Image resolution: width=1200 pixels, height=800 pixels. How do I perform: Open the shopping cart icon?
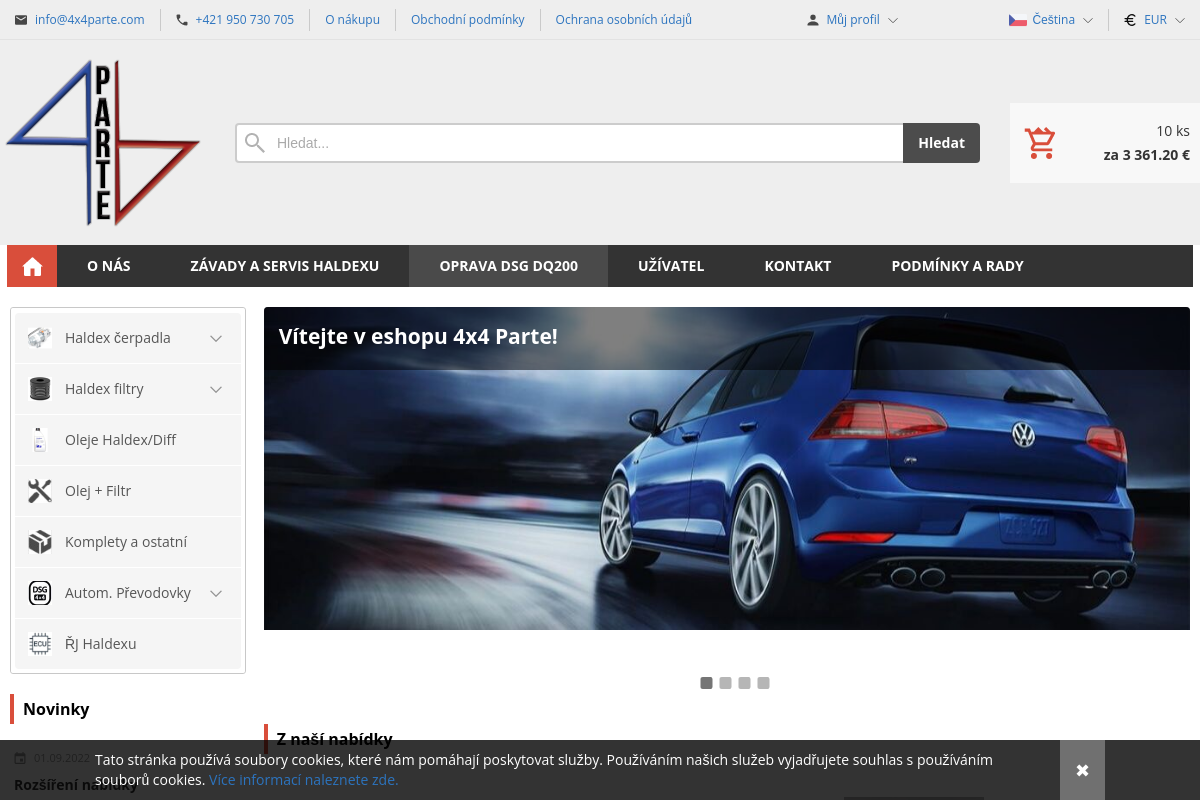coord(1040,142)
